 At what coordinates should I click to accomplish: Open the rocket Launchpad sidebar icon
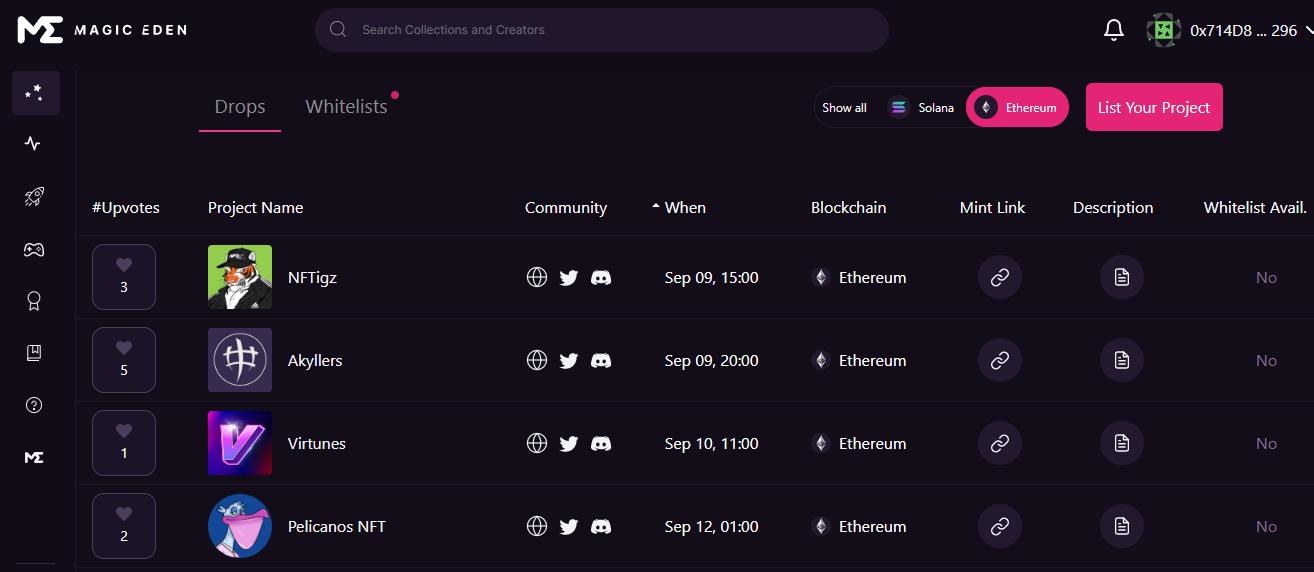click(34, 197)
